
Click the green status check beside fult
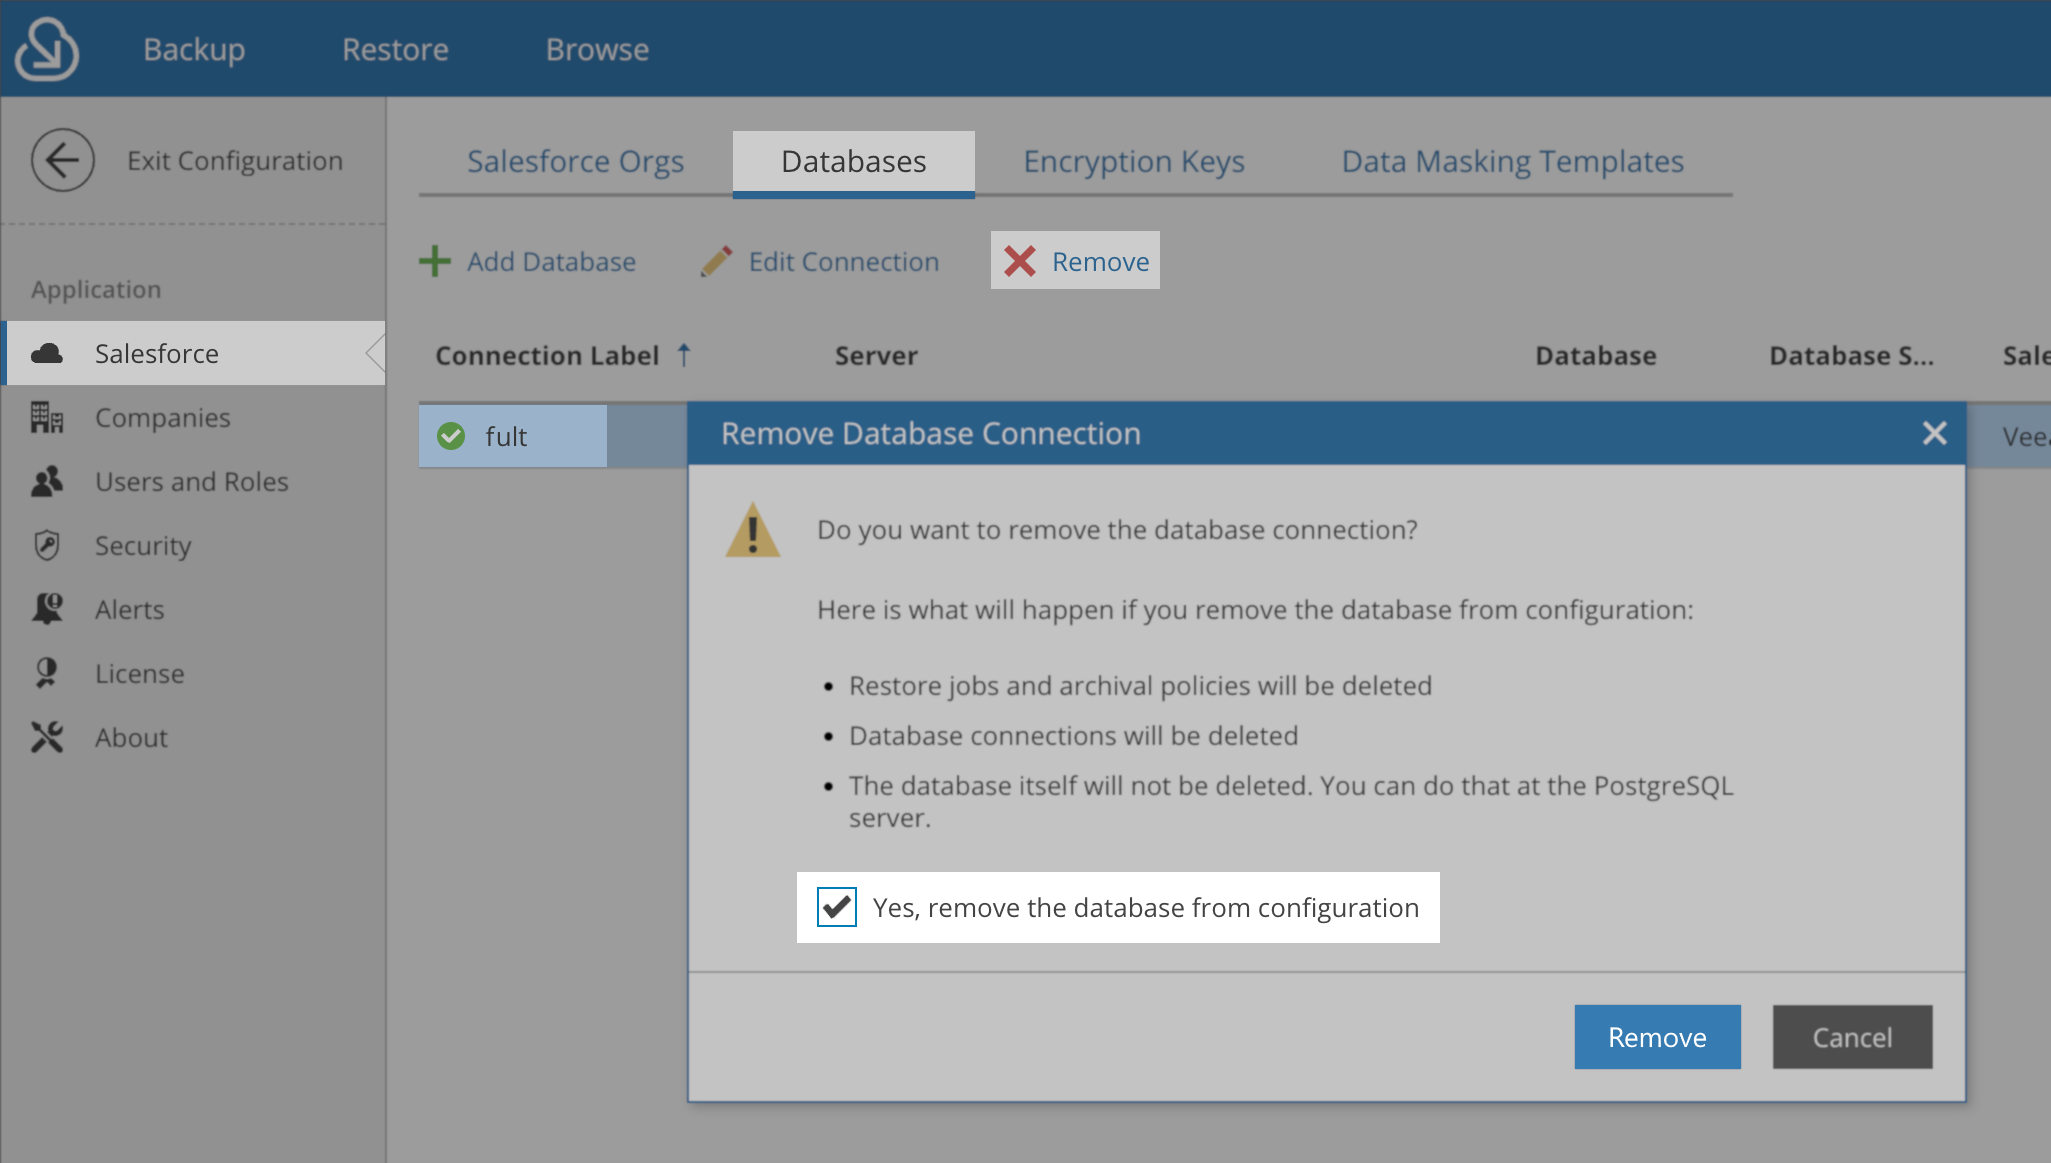451,436
